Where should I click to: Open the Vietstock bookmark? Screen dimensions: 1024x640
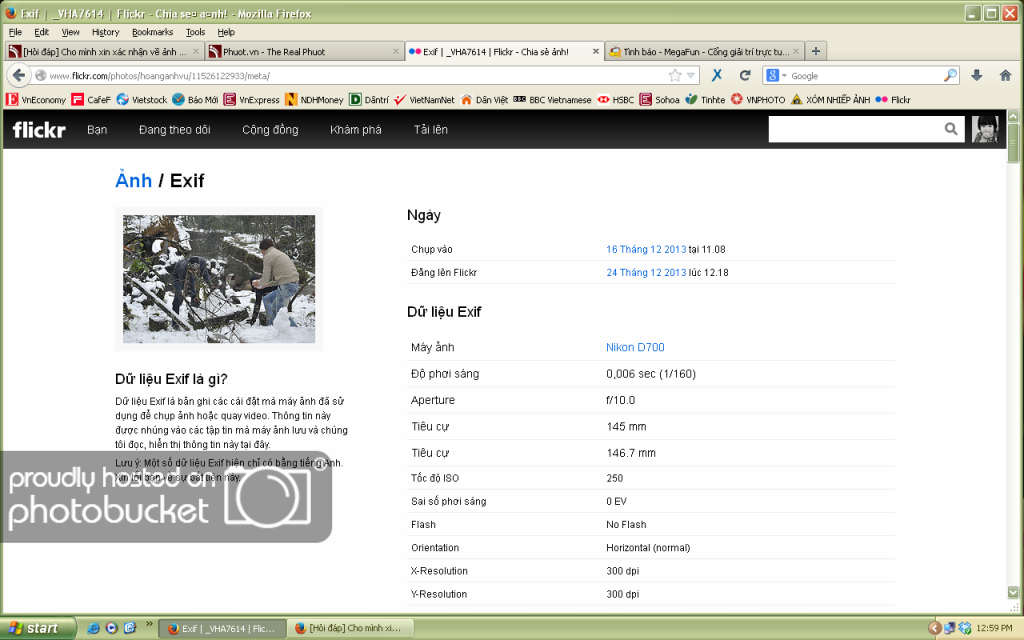pos(142,100)
